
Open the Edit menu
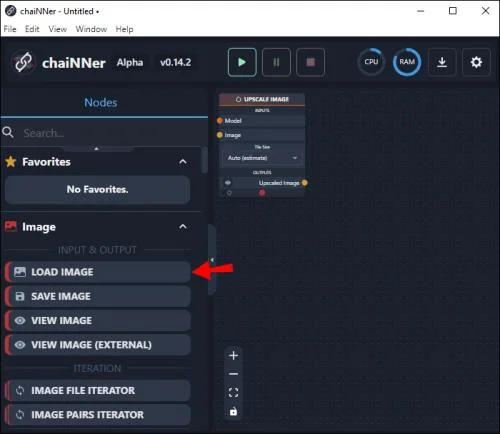tap(32, 29)
